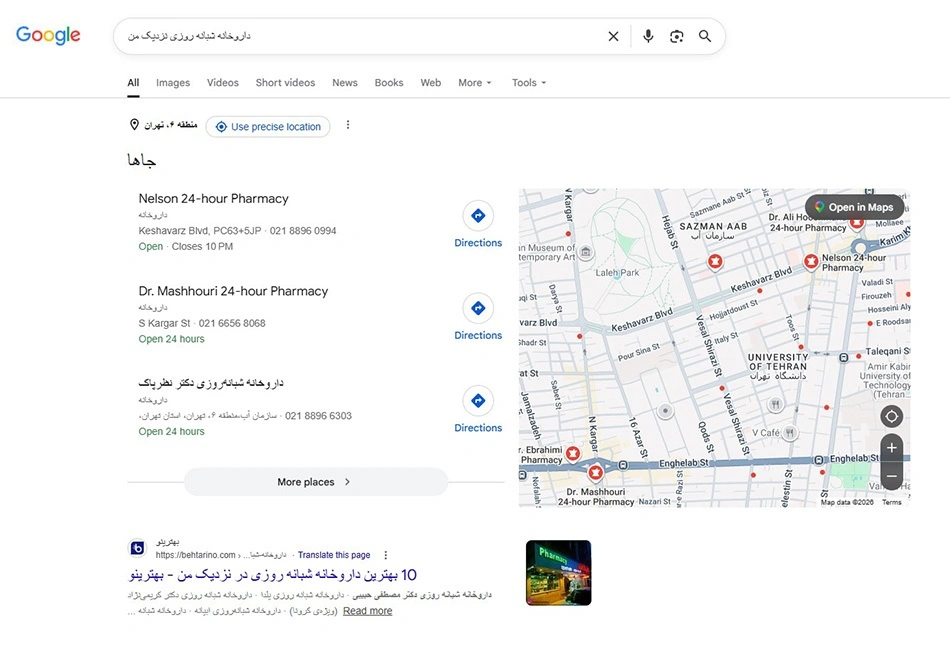This screenshot has width=950, height=650.
Task: Click the Google logo
Action: click(x=48, y=35)
